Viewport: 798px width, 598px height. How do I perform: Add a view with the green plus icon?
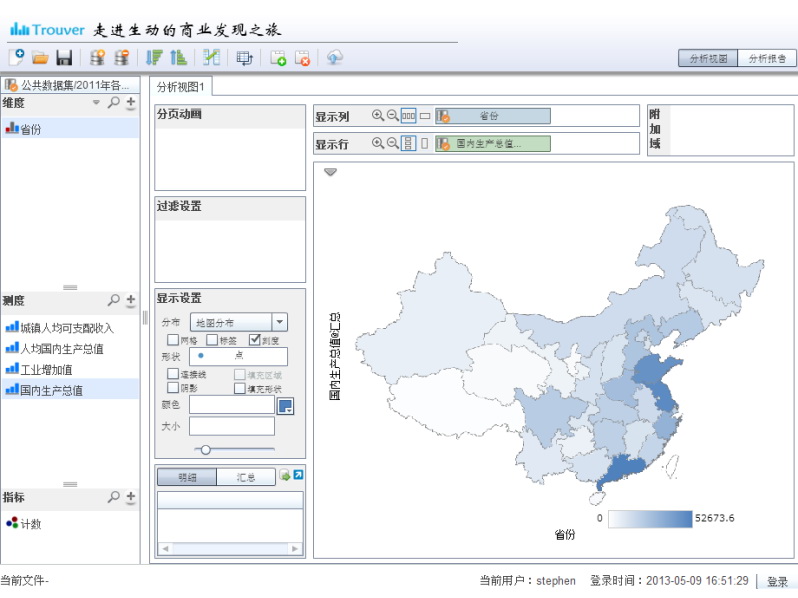point(278,58)
